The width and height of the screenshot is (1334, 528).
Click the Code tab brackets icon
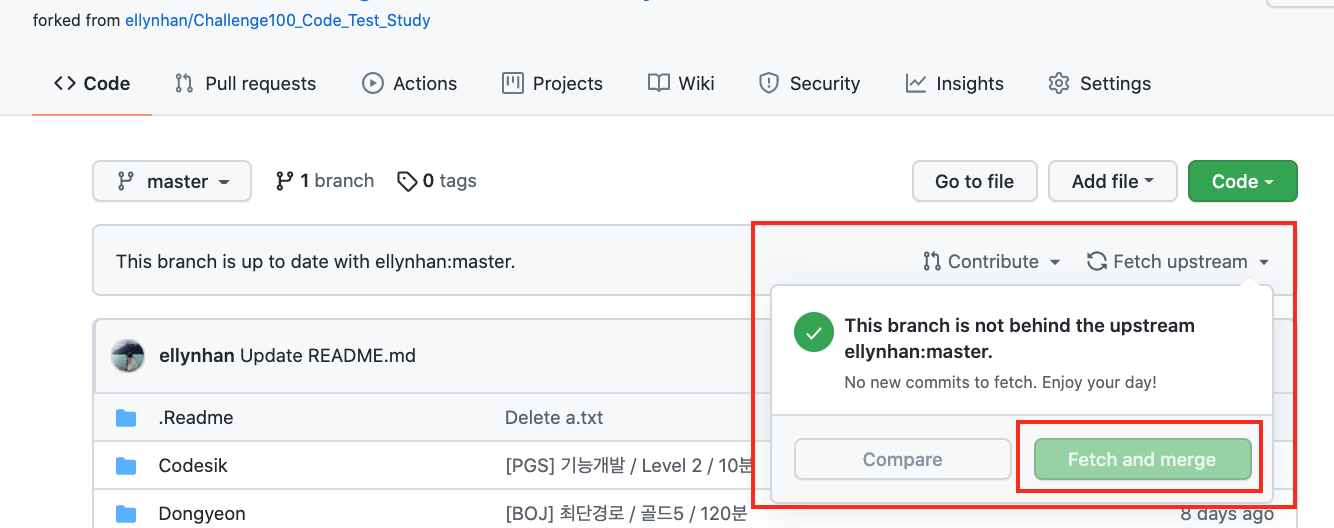[65, 84]
